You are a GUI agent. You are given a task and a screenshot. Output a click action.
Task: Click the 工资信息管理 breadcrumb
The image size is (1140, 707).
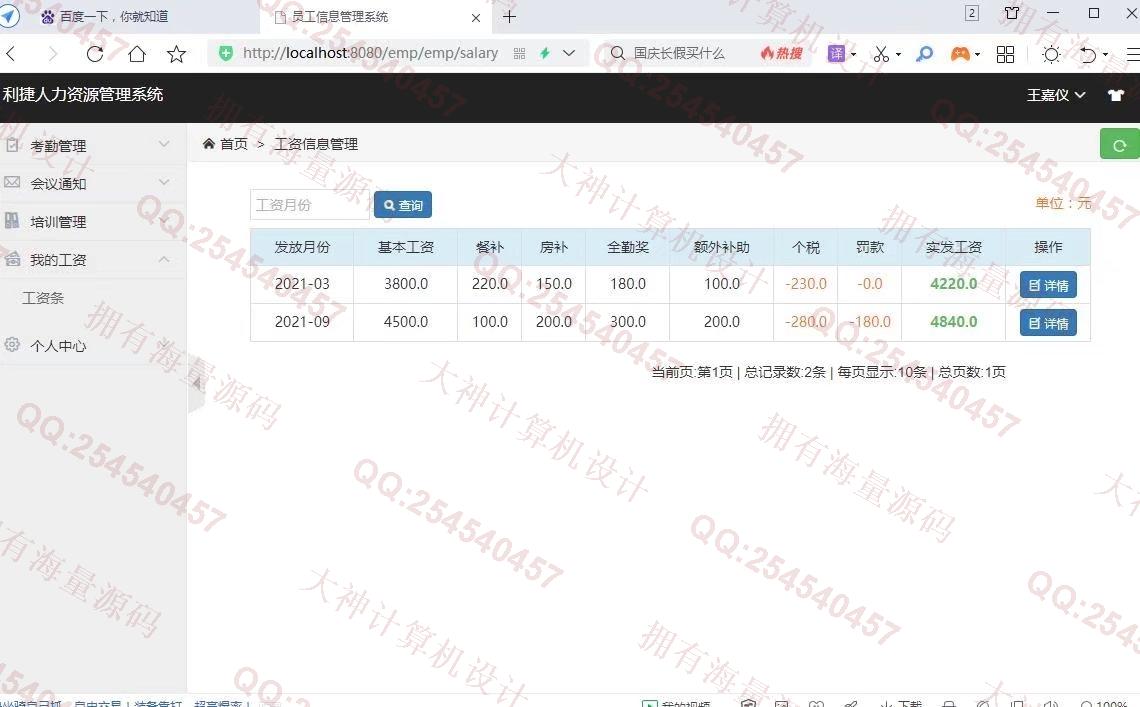pos(316,144)
